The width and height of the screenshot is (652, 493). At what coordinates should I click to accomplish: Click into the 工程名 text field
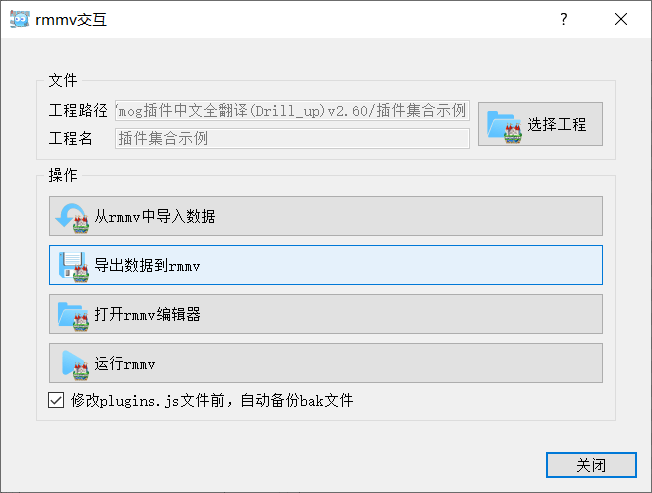(292, 138)
